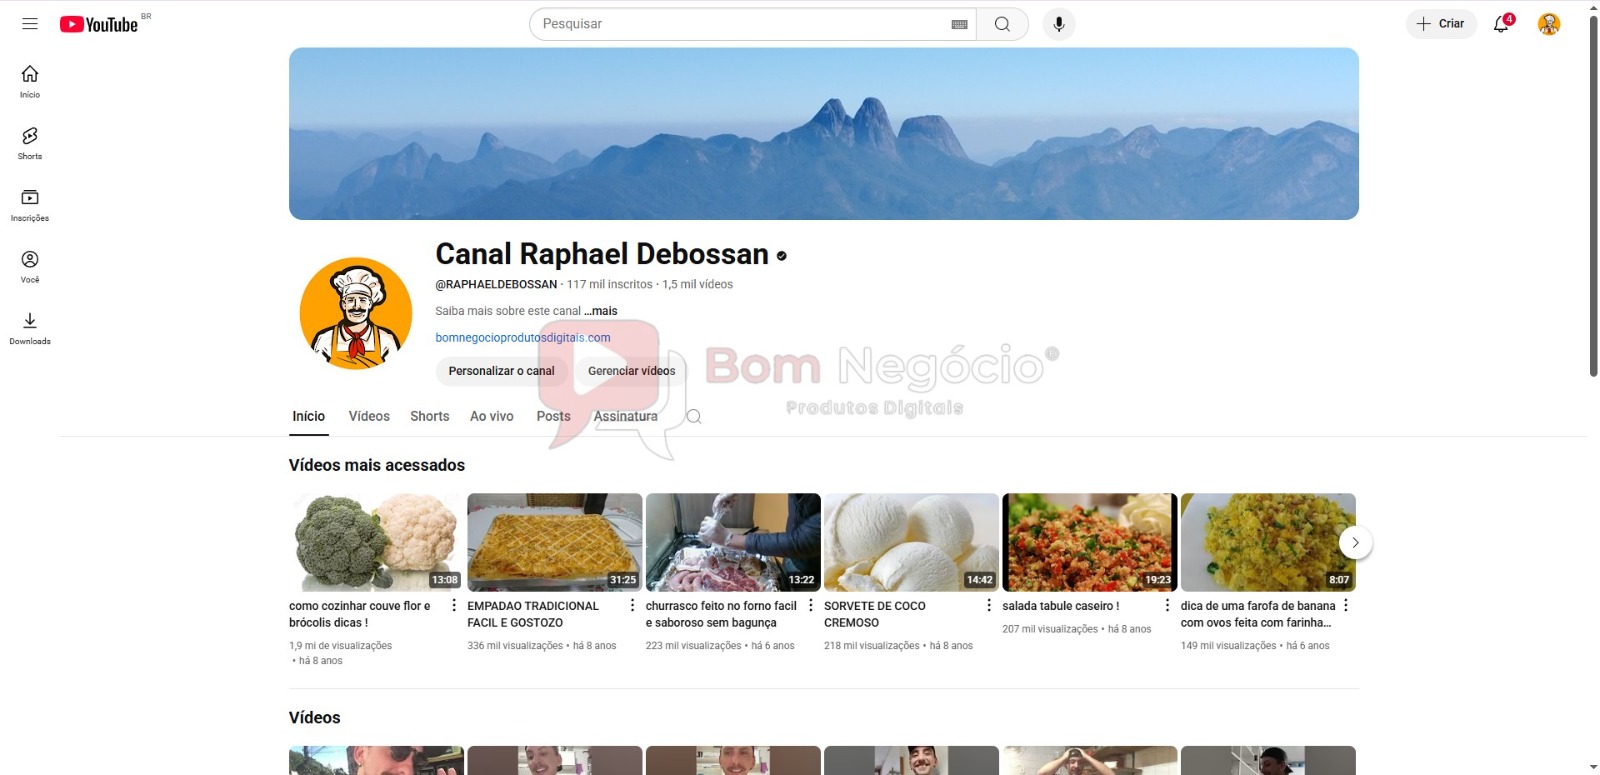Open 'dica de uma farofa de banana' title
The height and width of the screenshot is (775, 1600).
click(1258, 614)
